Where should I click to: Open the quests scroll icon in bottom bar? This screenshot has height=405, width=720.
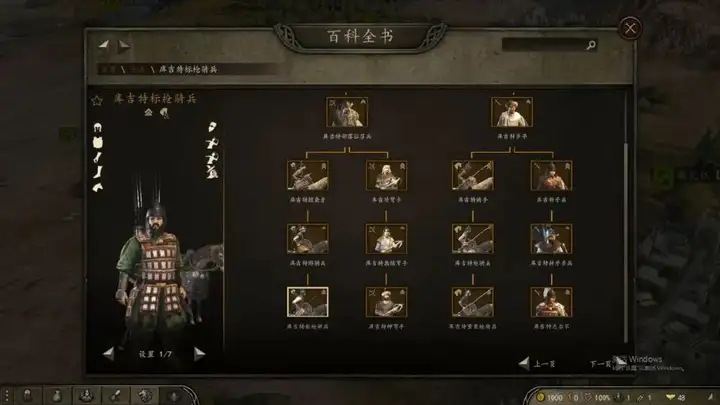tap(116, 395)
